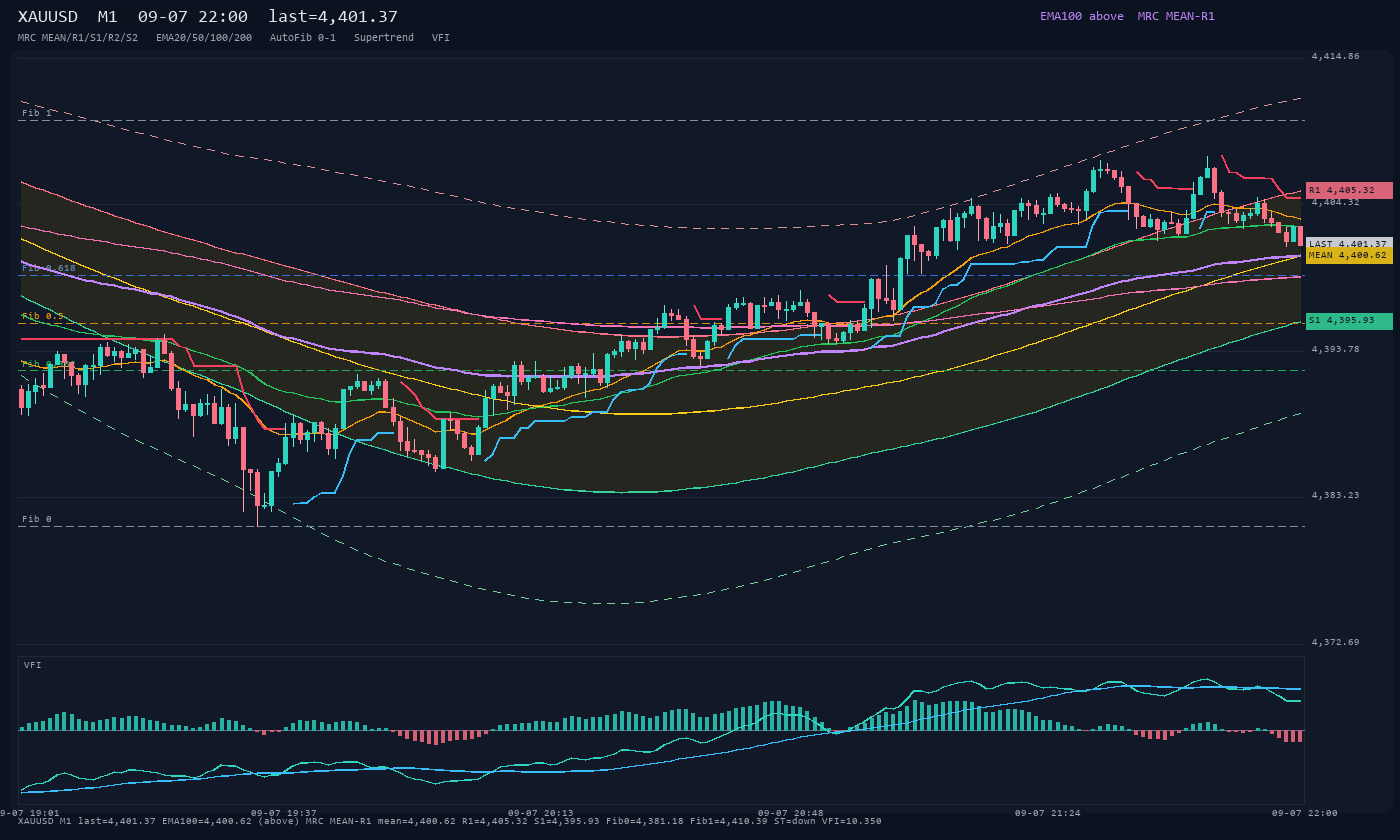
Task: Click the 4,372.69 price axis label
Action: tap(1335, 642)
